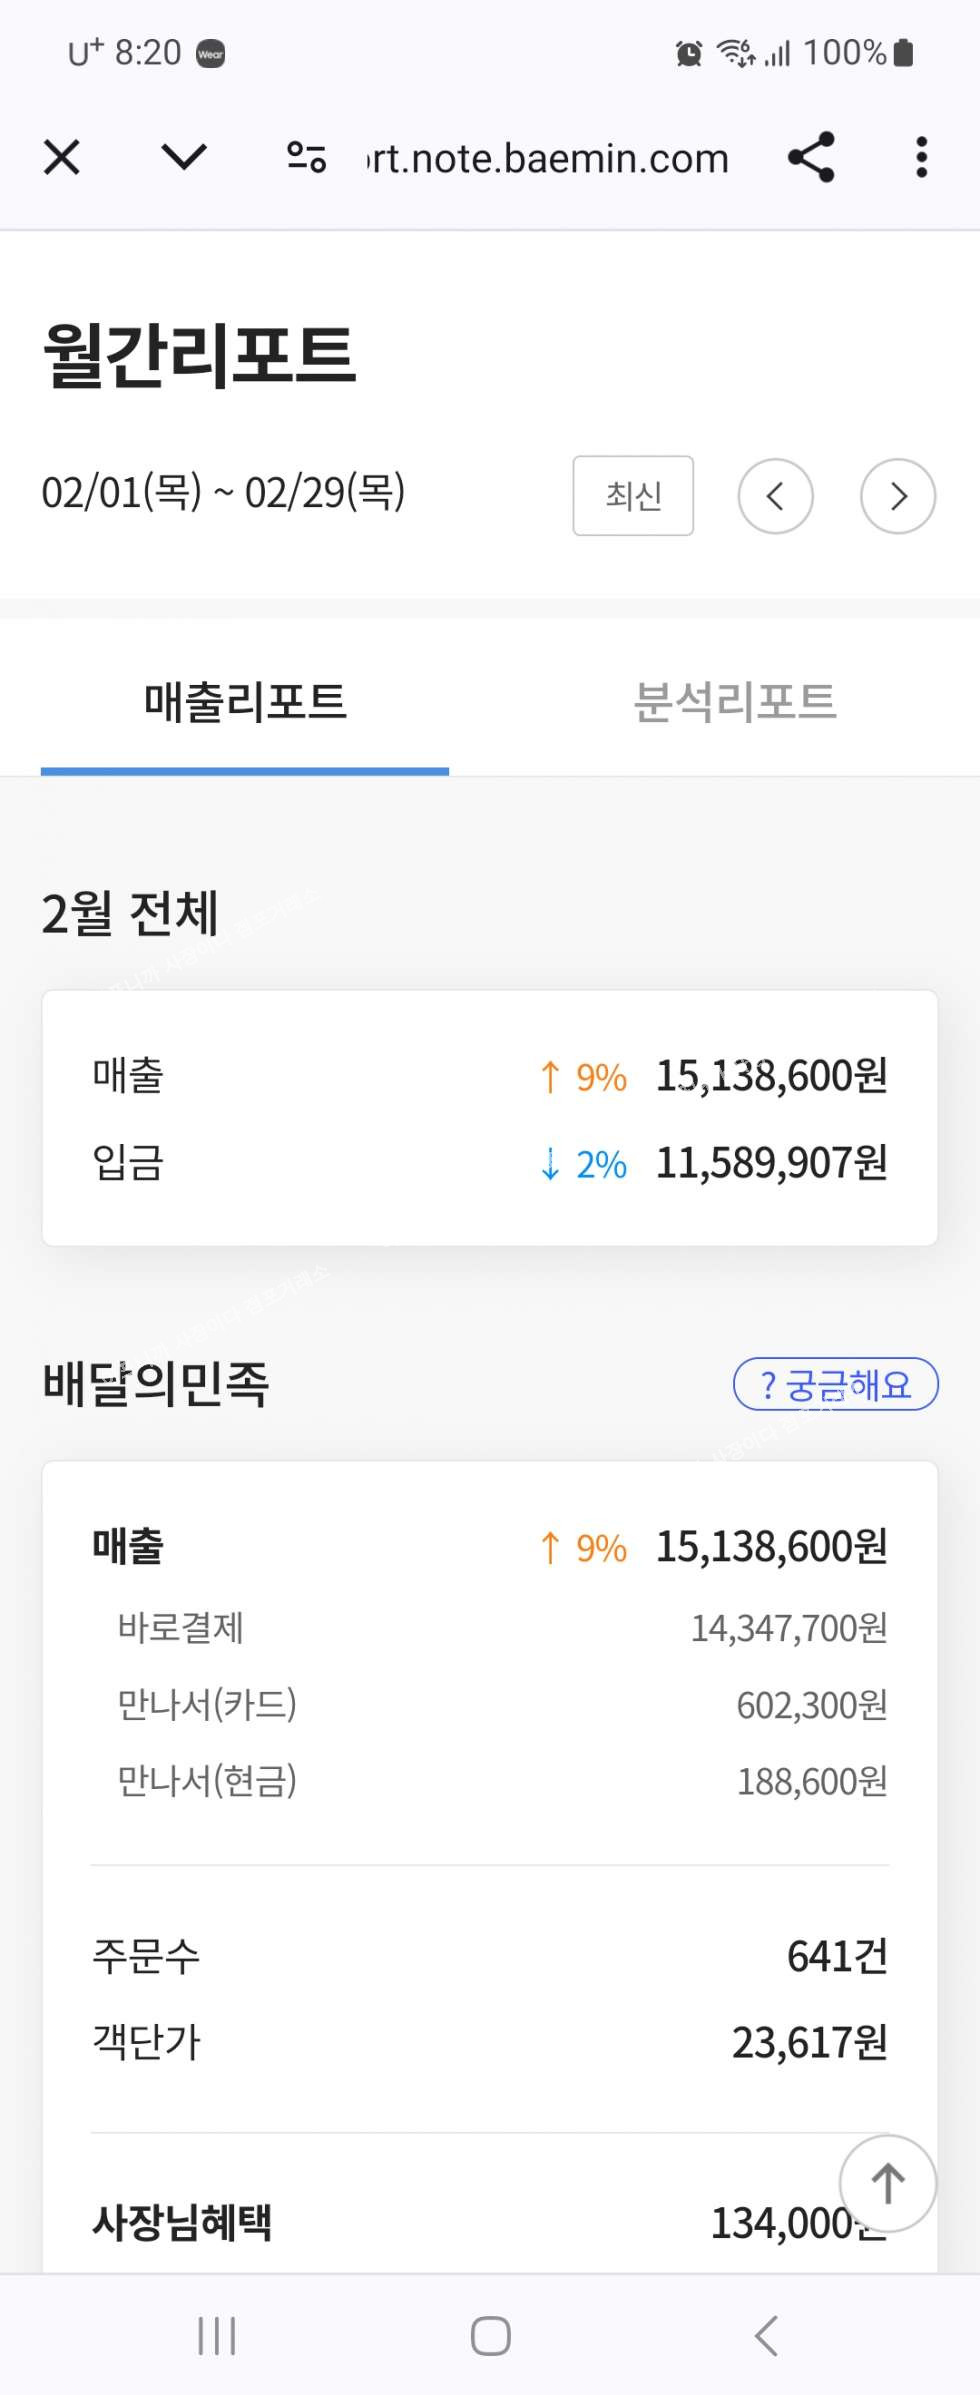980x2395 pixels.
Task: Click the 궁금해요 help link
Action: click(x=836, y=1384)
